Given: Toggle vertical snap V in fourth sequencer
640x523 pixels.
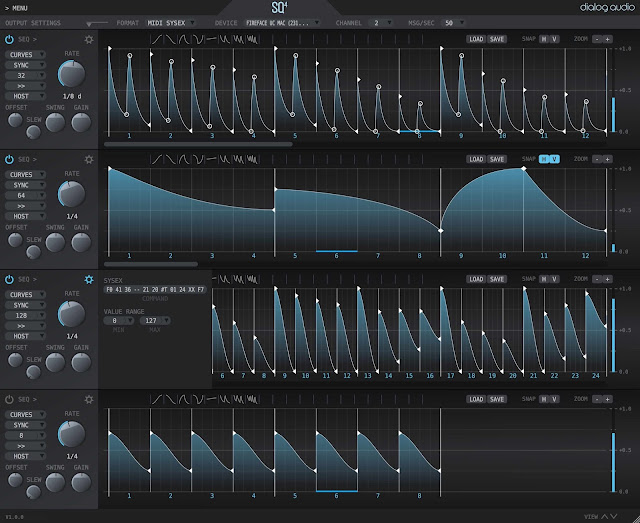Looking at the screenshot, I should (554, 399).
